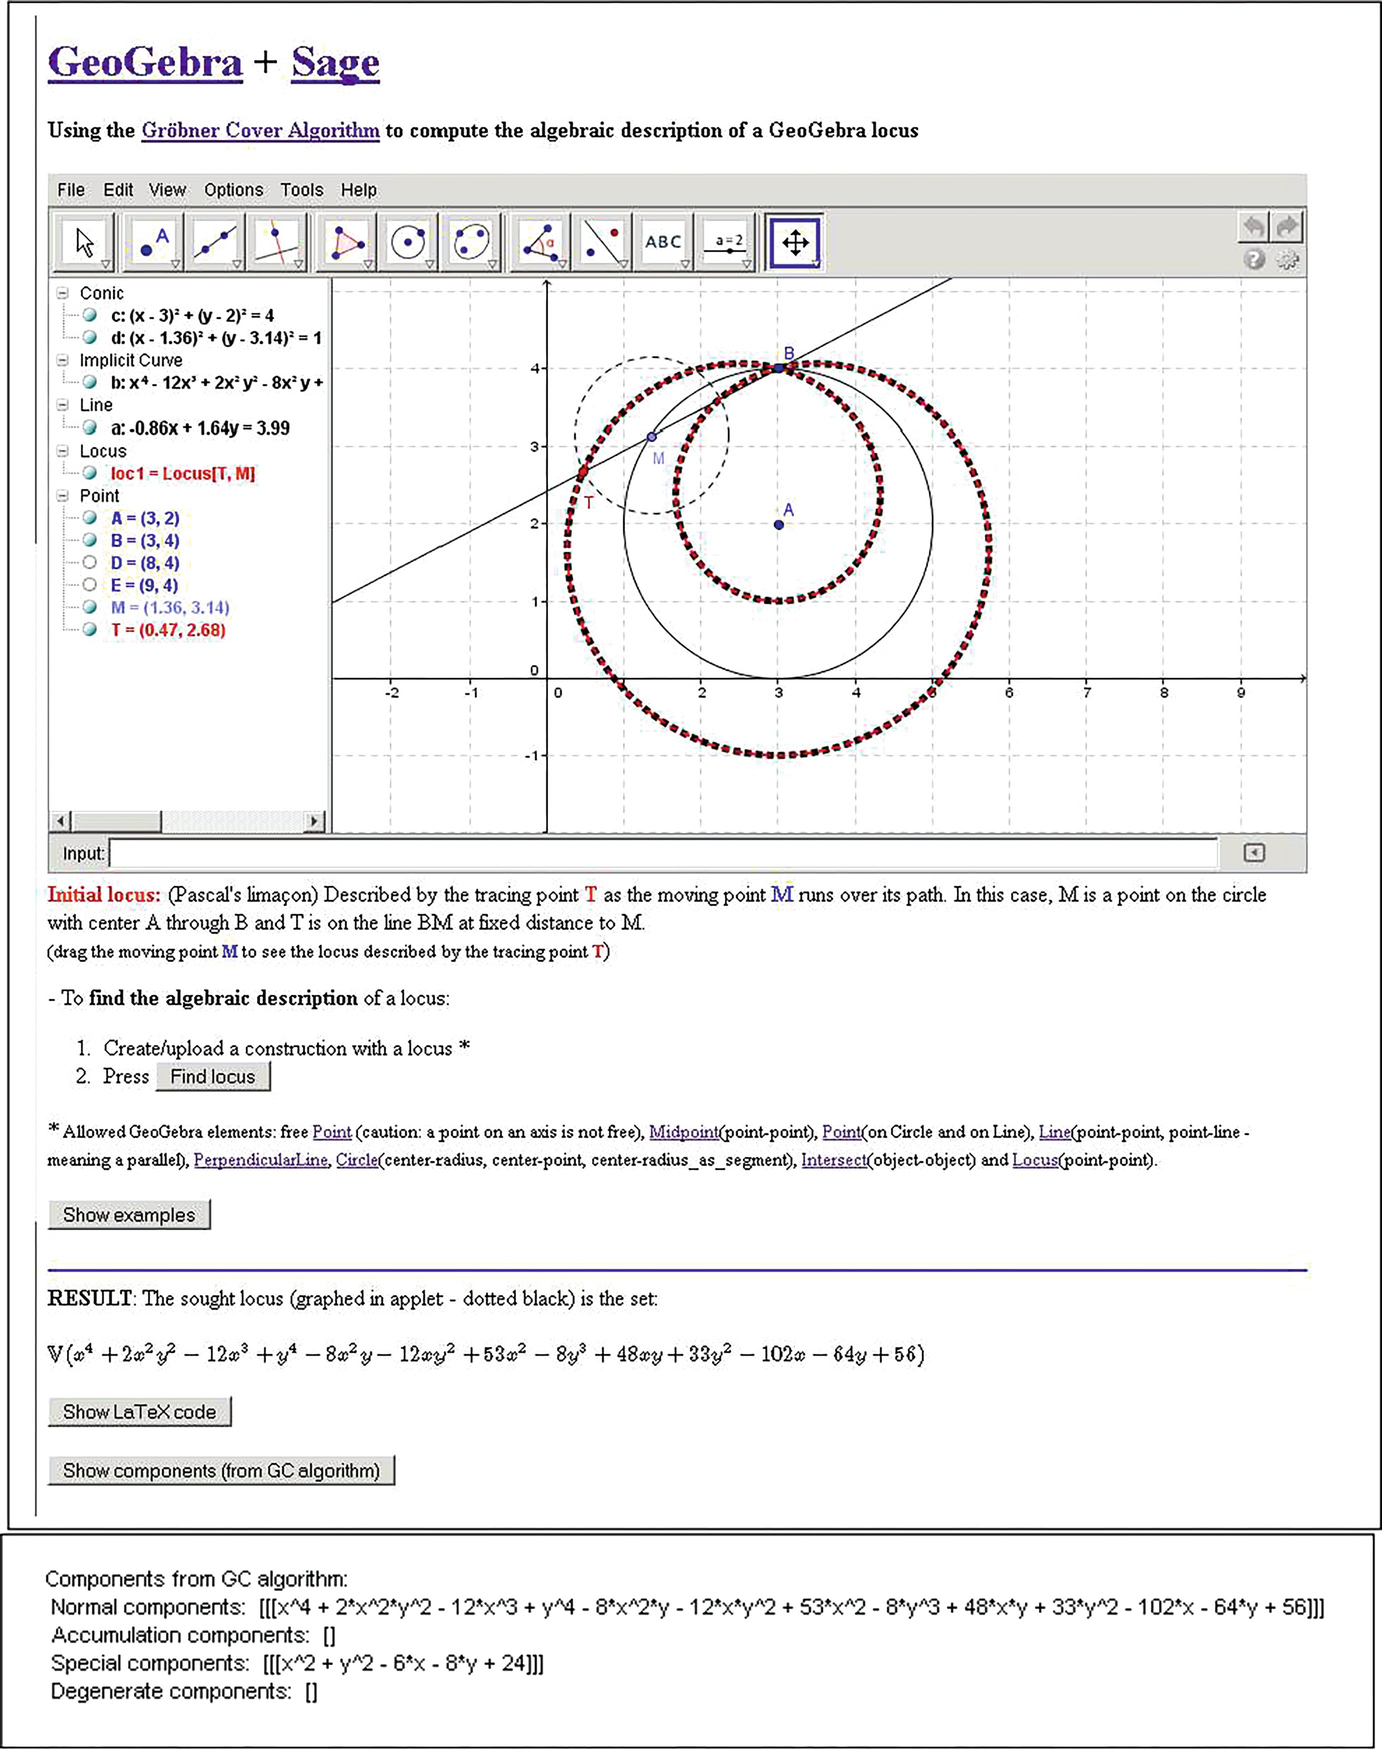The width and height of the screenshot is (1382, 1750).
Task: Open the File menu
Action: point(71,190)
